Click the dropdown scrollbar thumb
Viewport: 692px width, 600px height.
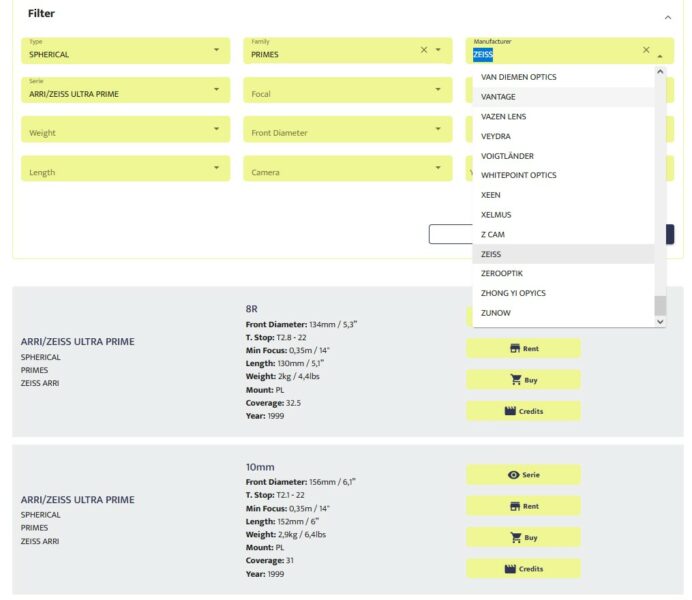tap(660, 305)
